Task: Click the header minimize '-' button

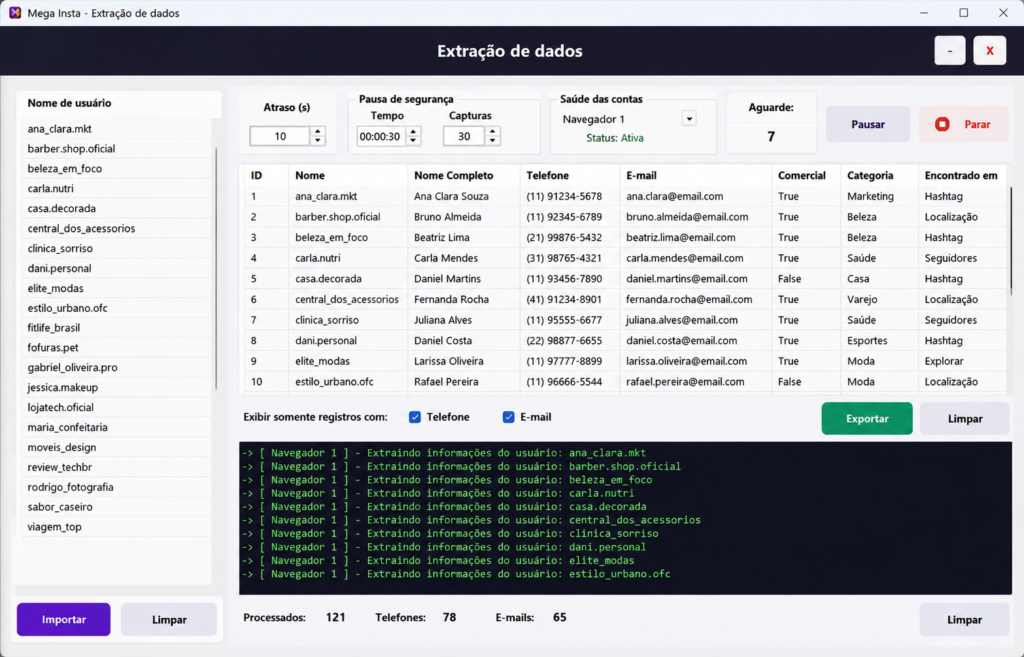Action: click(950, 50)
